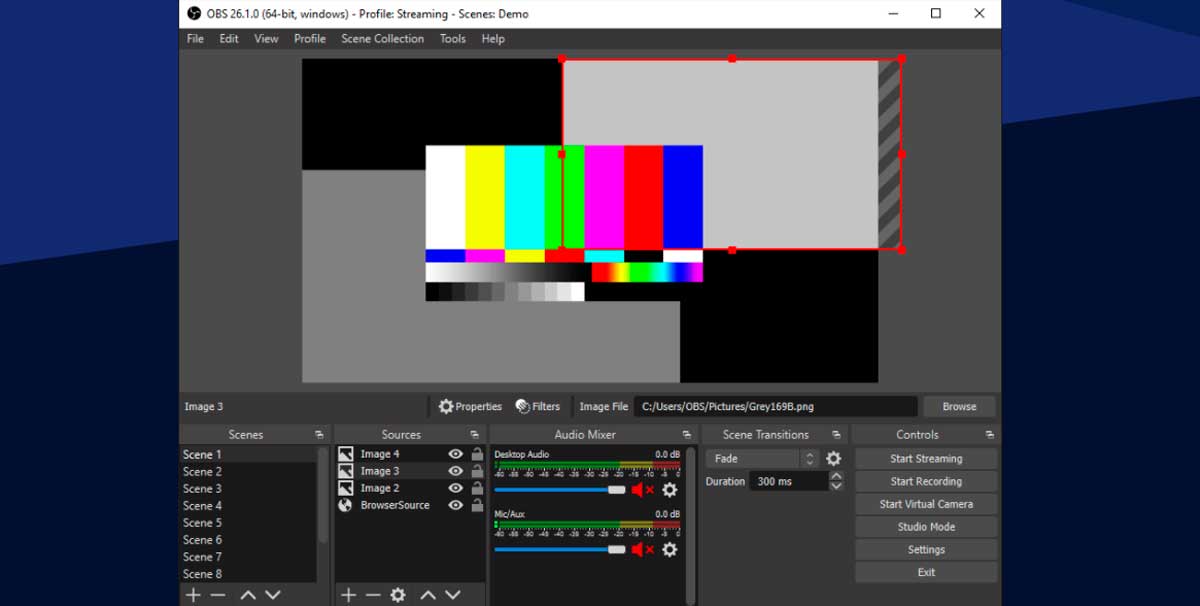Click the Exit button
The width and height of the screenshot is (1200, 606).
click(926, 573)
